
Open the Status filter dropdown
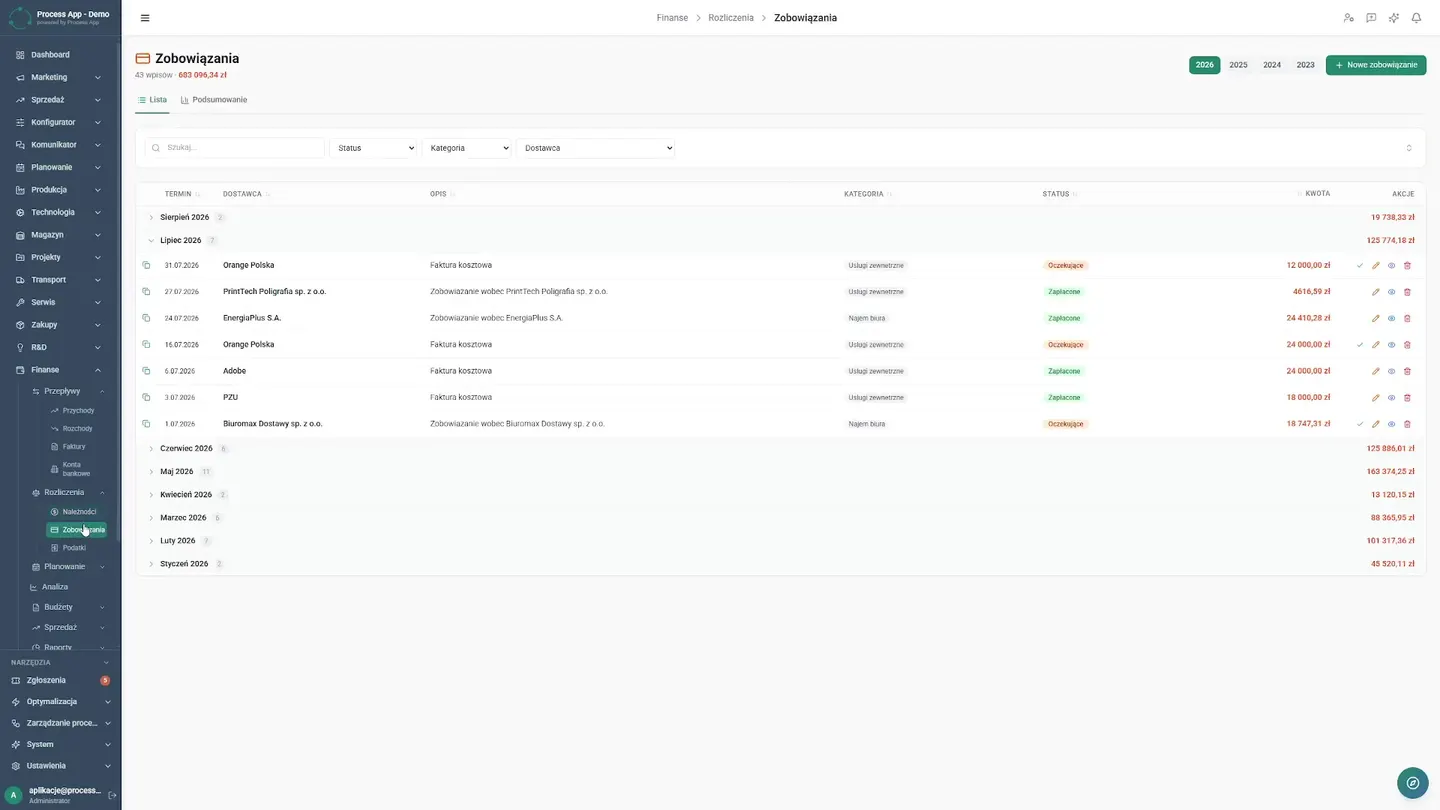pos(373,148)
